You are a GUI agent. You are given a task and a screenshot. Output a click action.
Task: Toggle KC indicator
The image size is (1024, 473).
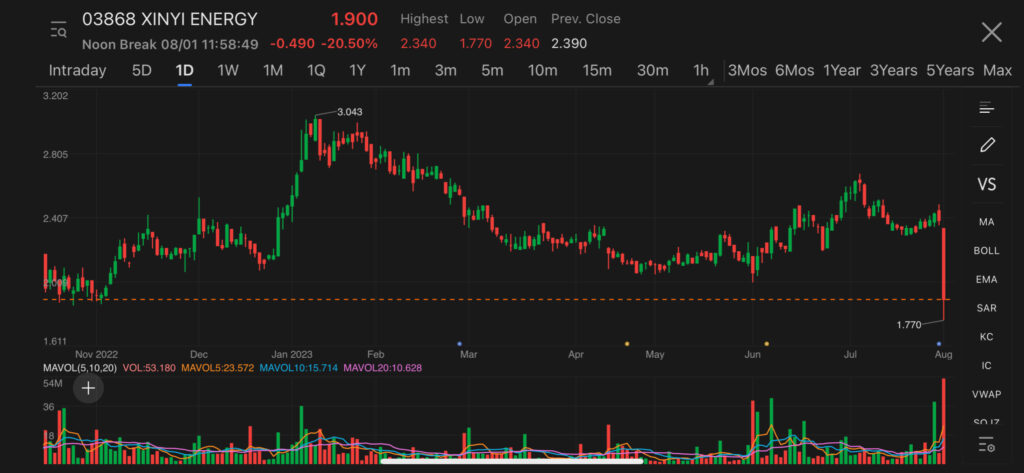coord(986,337)
